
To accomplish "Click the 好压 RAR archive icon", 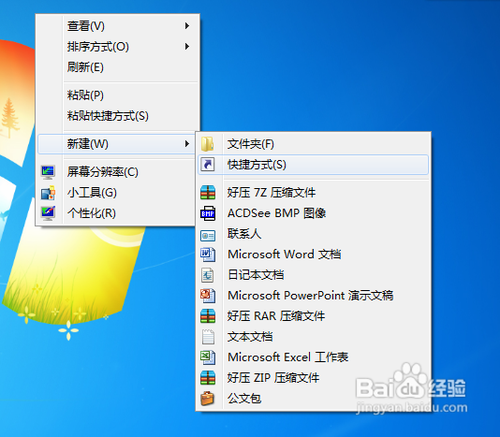I will tap(208, 316).
